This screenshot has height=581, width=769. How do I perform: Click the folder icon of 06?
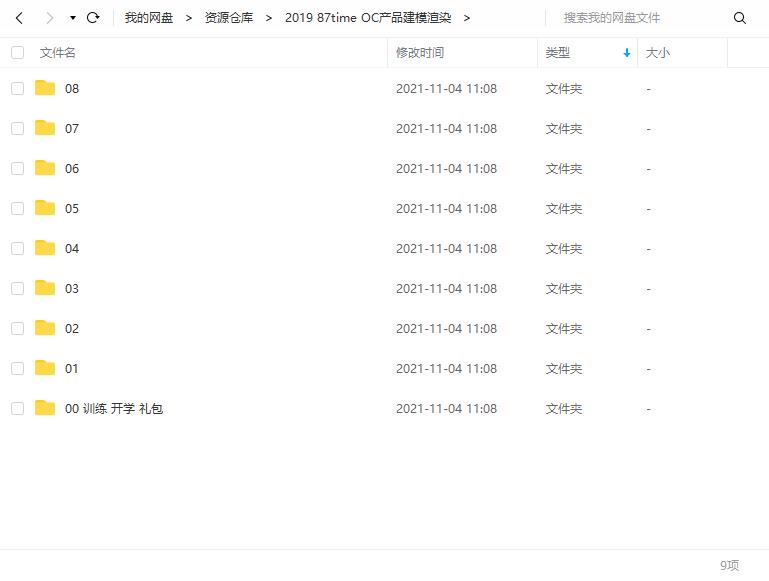(45, 168)
